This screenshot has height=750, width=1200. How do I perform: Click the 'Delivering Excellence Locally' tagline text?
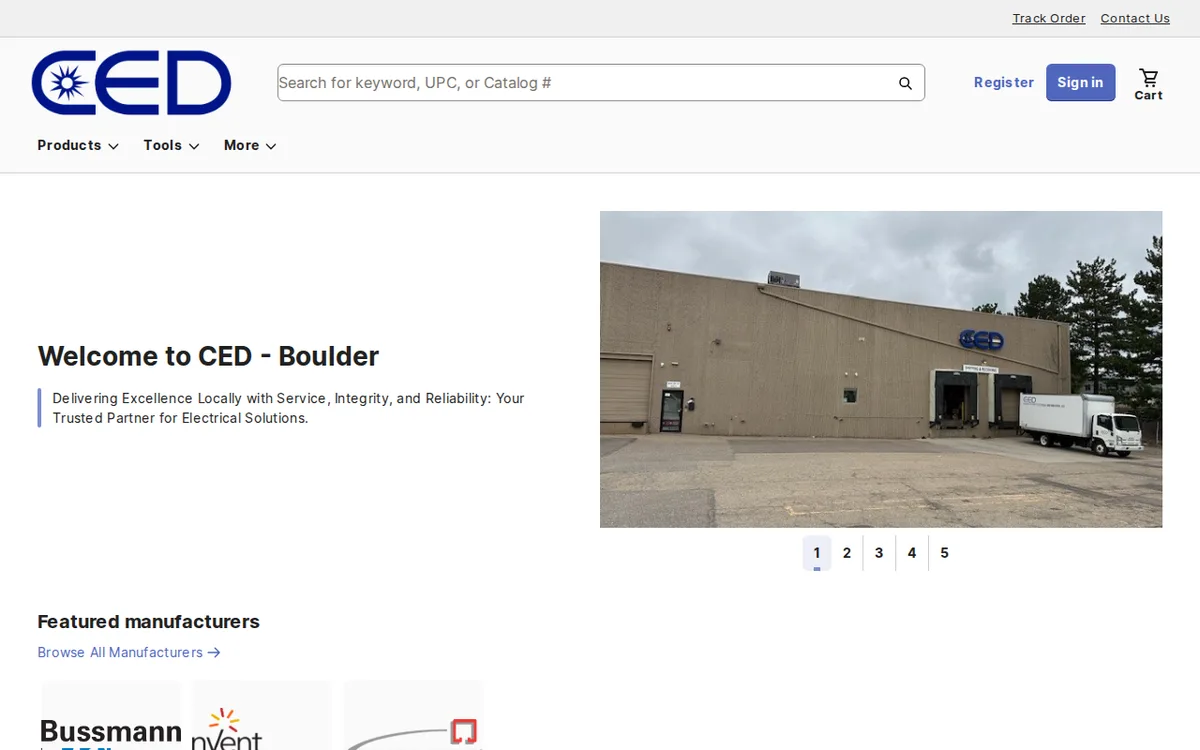pyautogui.click(x=288, y=408)
